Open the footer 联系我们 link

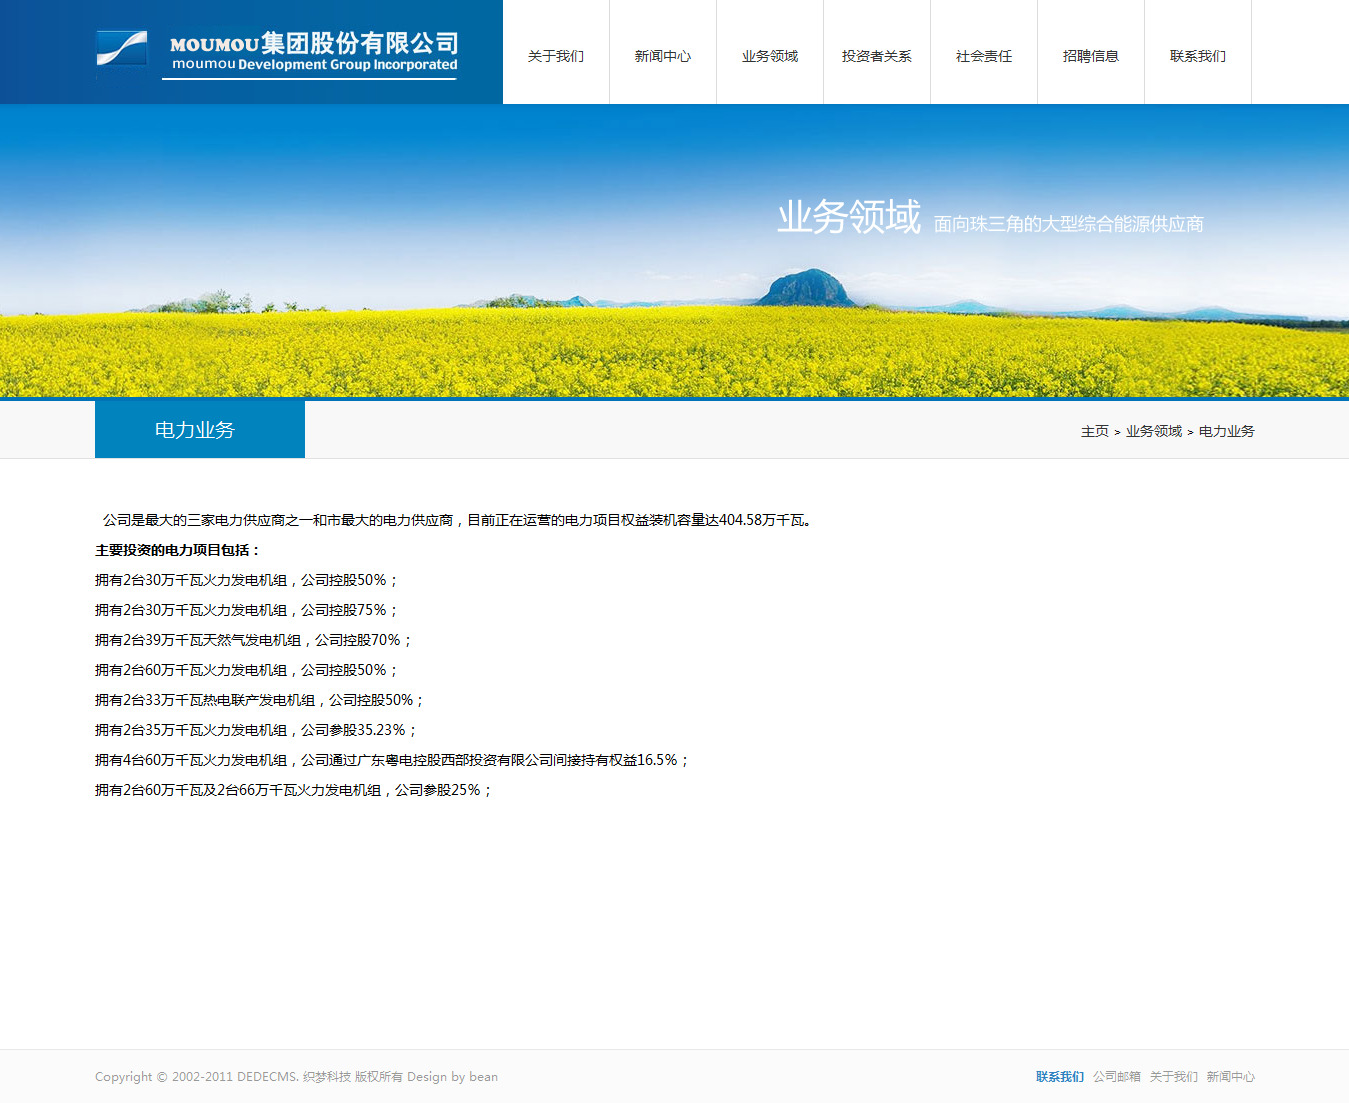coord(1059,1077)
